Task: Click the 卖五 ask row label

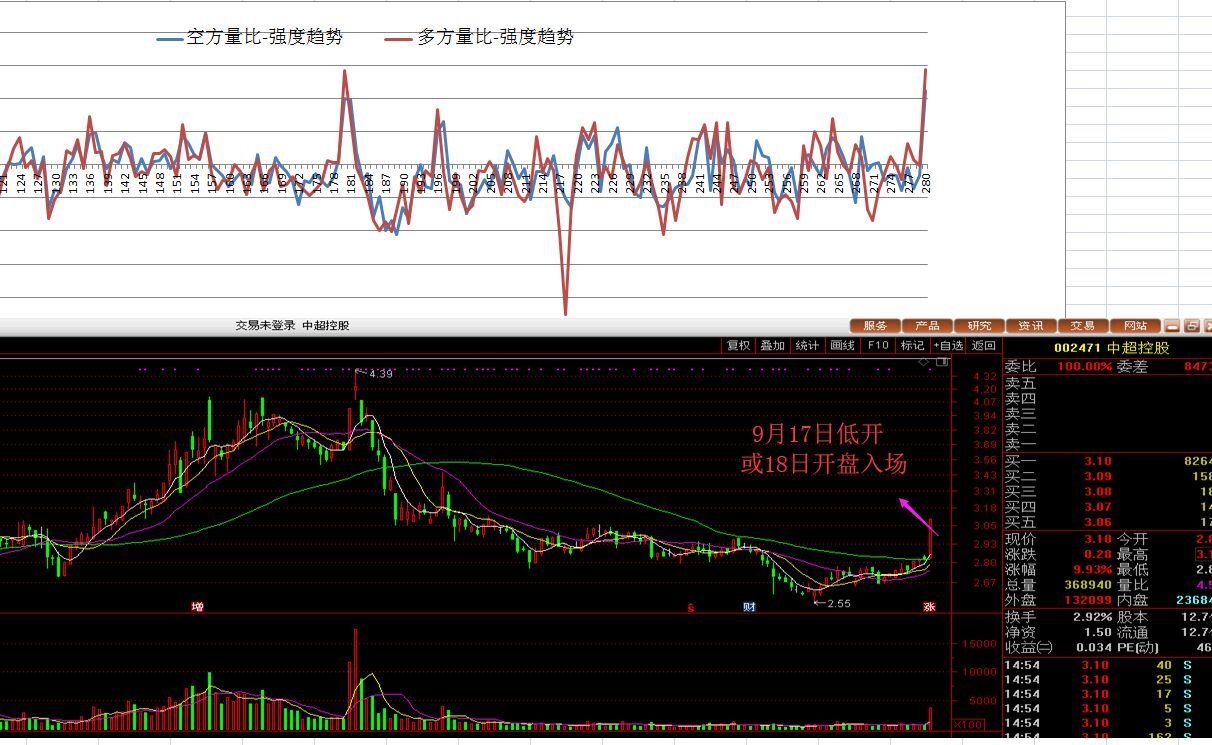Action: [1021, 383]
